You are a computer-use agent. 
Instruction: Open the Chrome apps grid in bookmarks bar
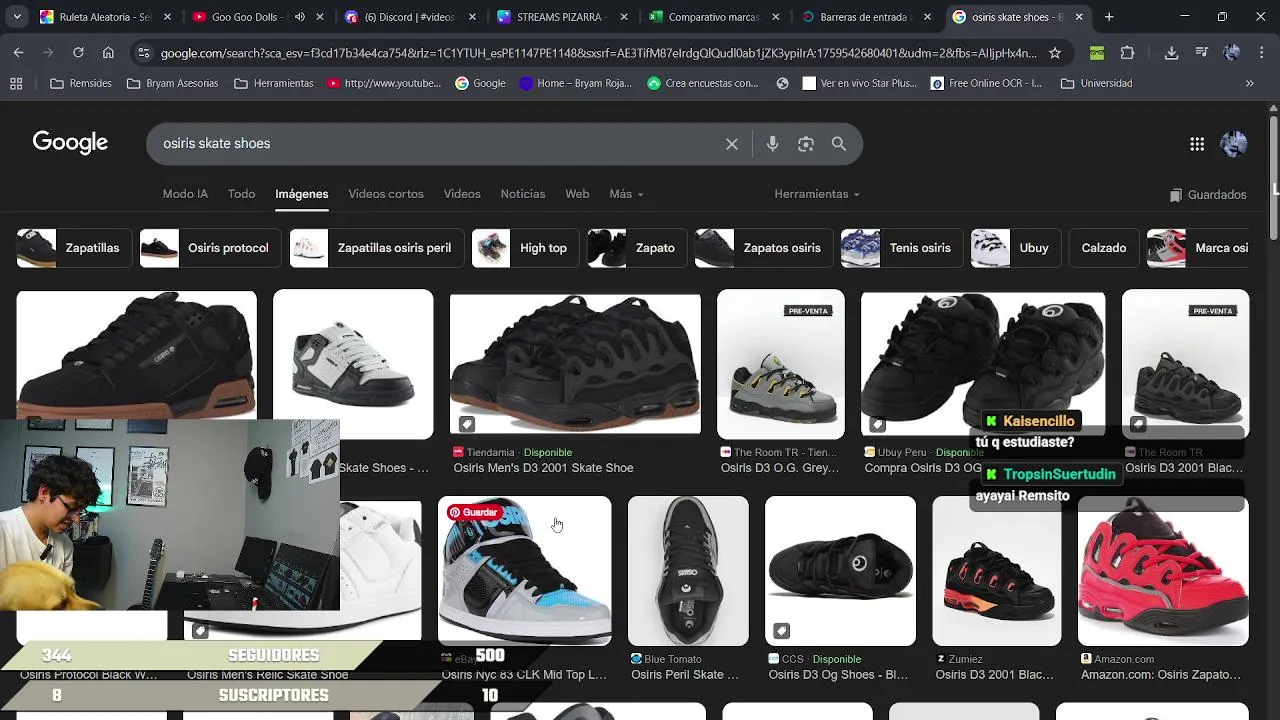click(16, 83)
